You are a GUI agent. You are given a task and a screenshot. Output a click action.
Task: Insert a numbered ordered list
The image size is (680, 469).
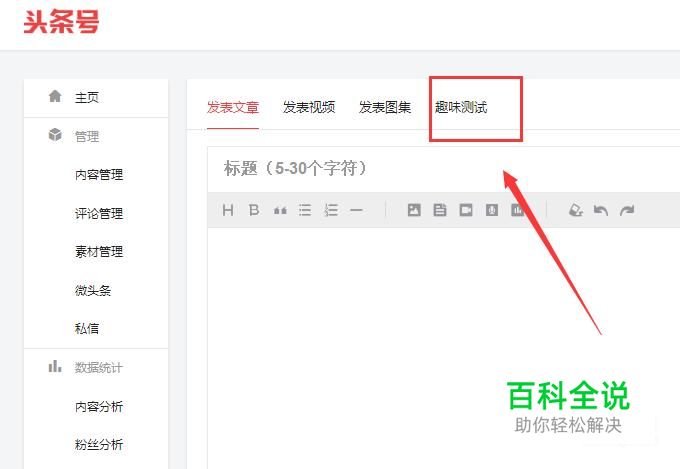point(331,210)
